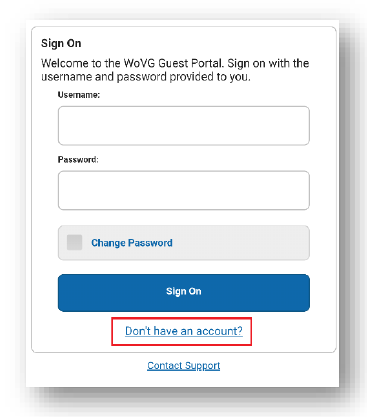Screen dimensions: 367x417
Task: Follow the link highlighted in red
Action: point(184,331)
